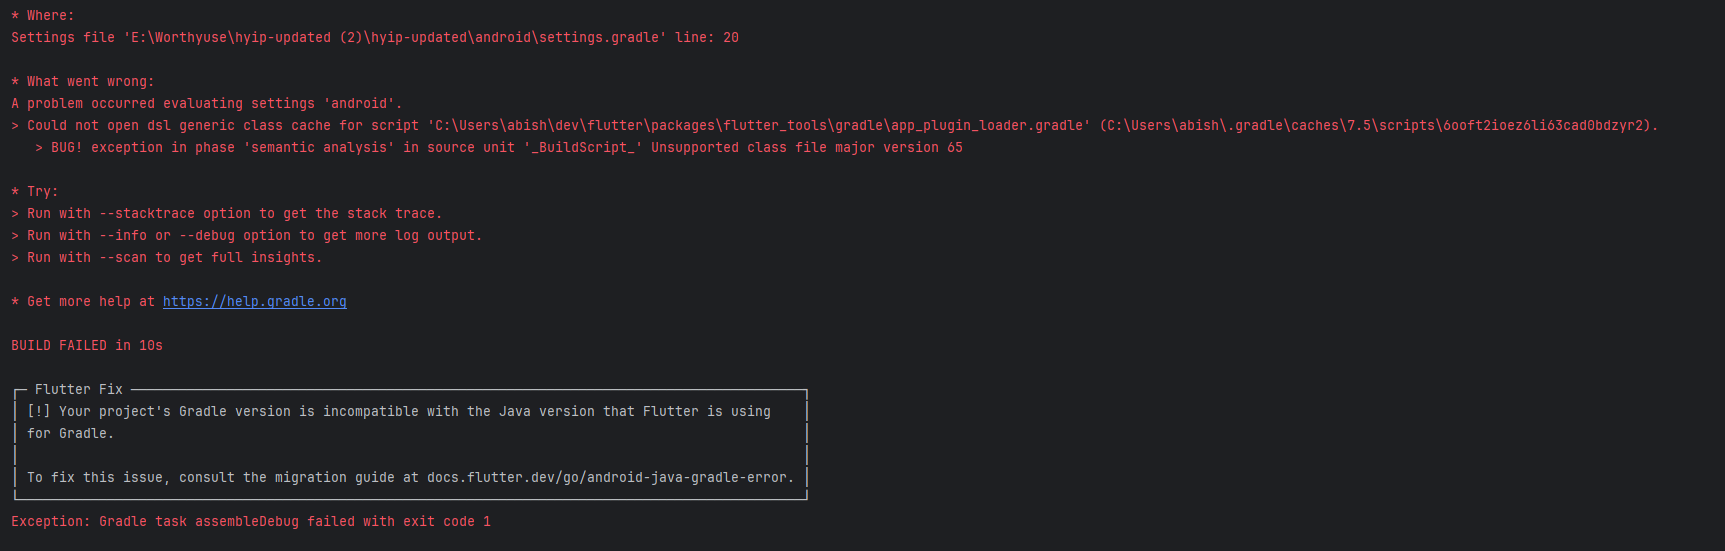Click the '* What went wrong:' heading
Image resolution: width=1725 pixels, height=551 pixels.
pyautogui.click(x=83, y=81)
